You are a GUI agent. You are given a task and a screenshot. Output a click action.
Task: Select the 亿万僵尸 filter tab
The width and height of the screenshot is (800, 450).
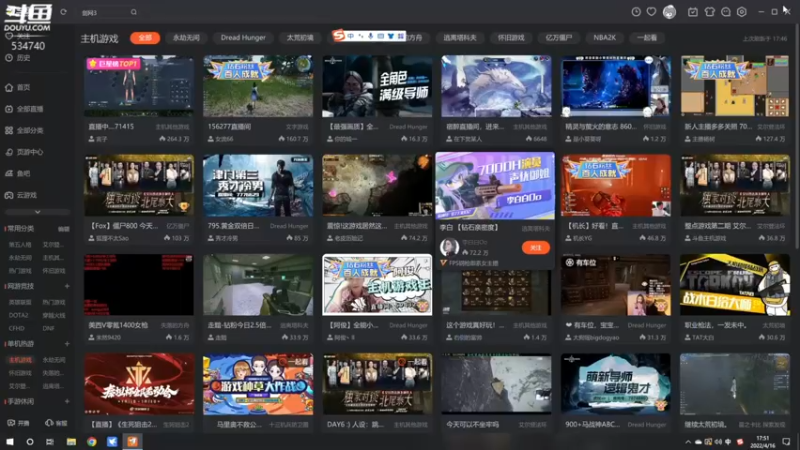tap(559, 38)
